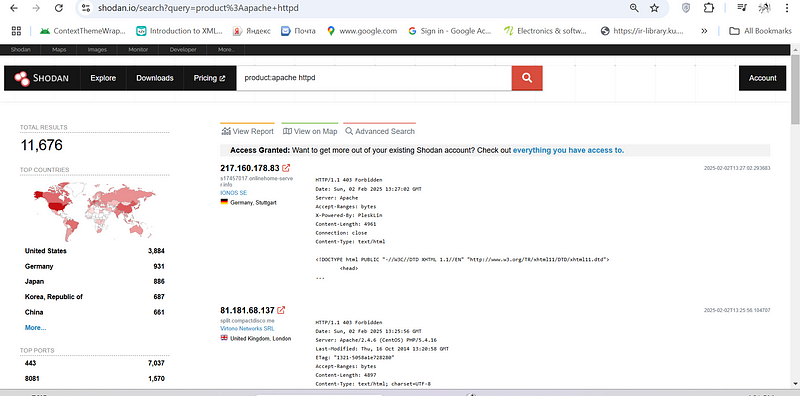Open the More... menu in top bar
Viewport: 800px width, 396px height.
coord(226,50)
